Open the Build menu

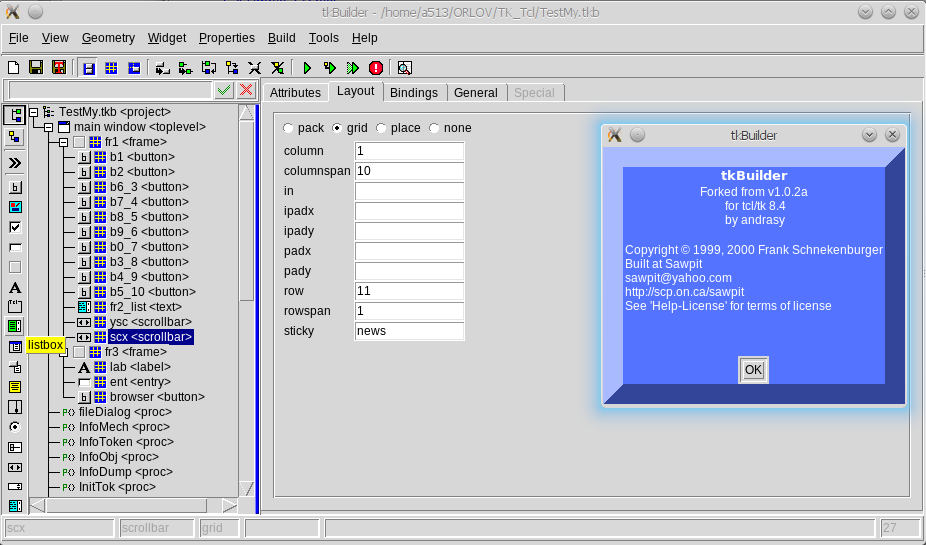tap(281, 38)
